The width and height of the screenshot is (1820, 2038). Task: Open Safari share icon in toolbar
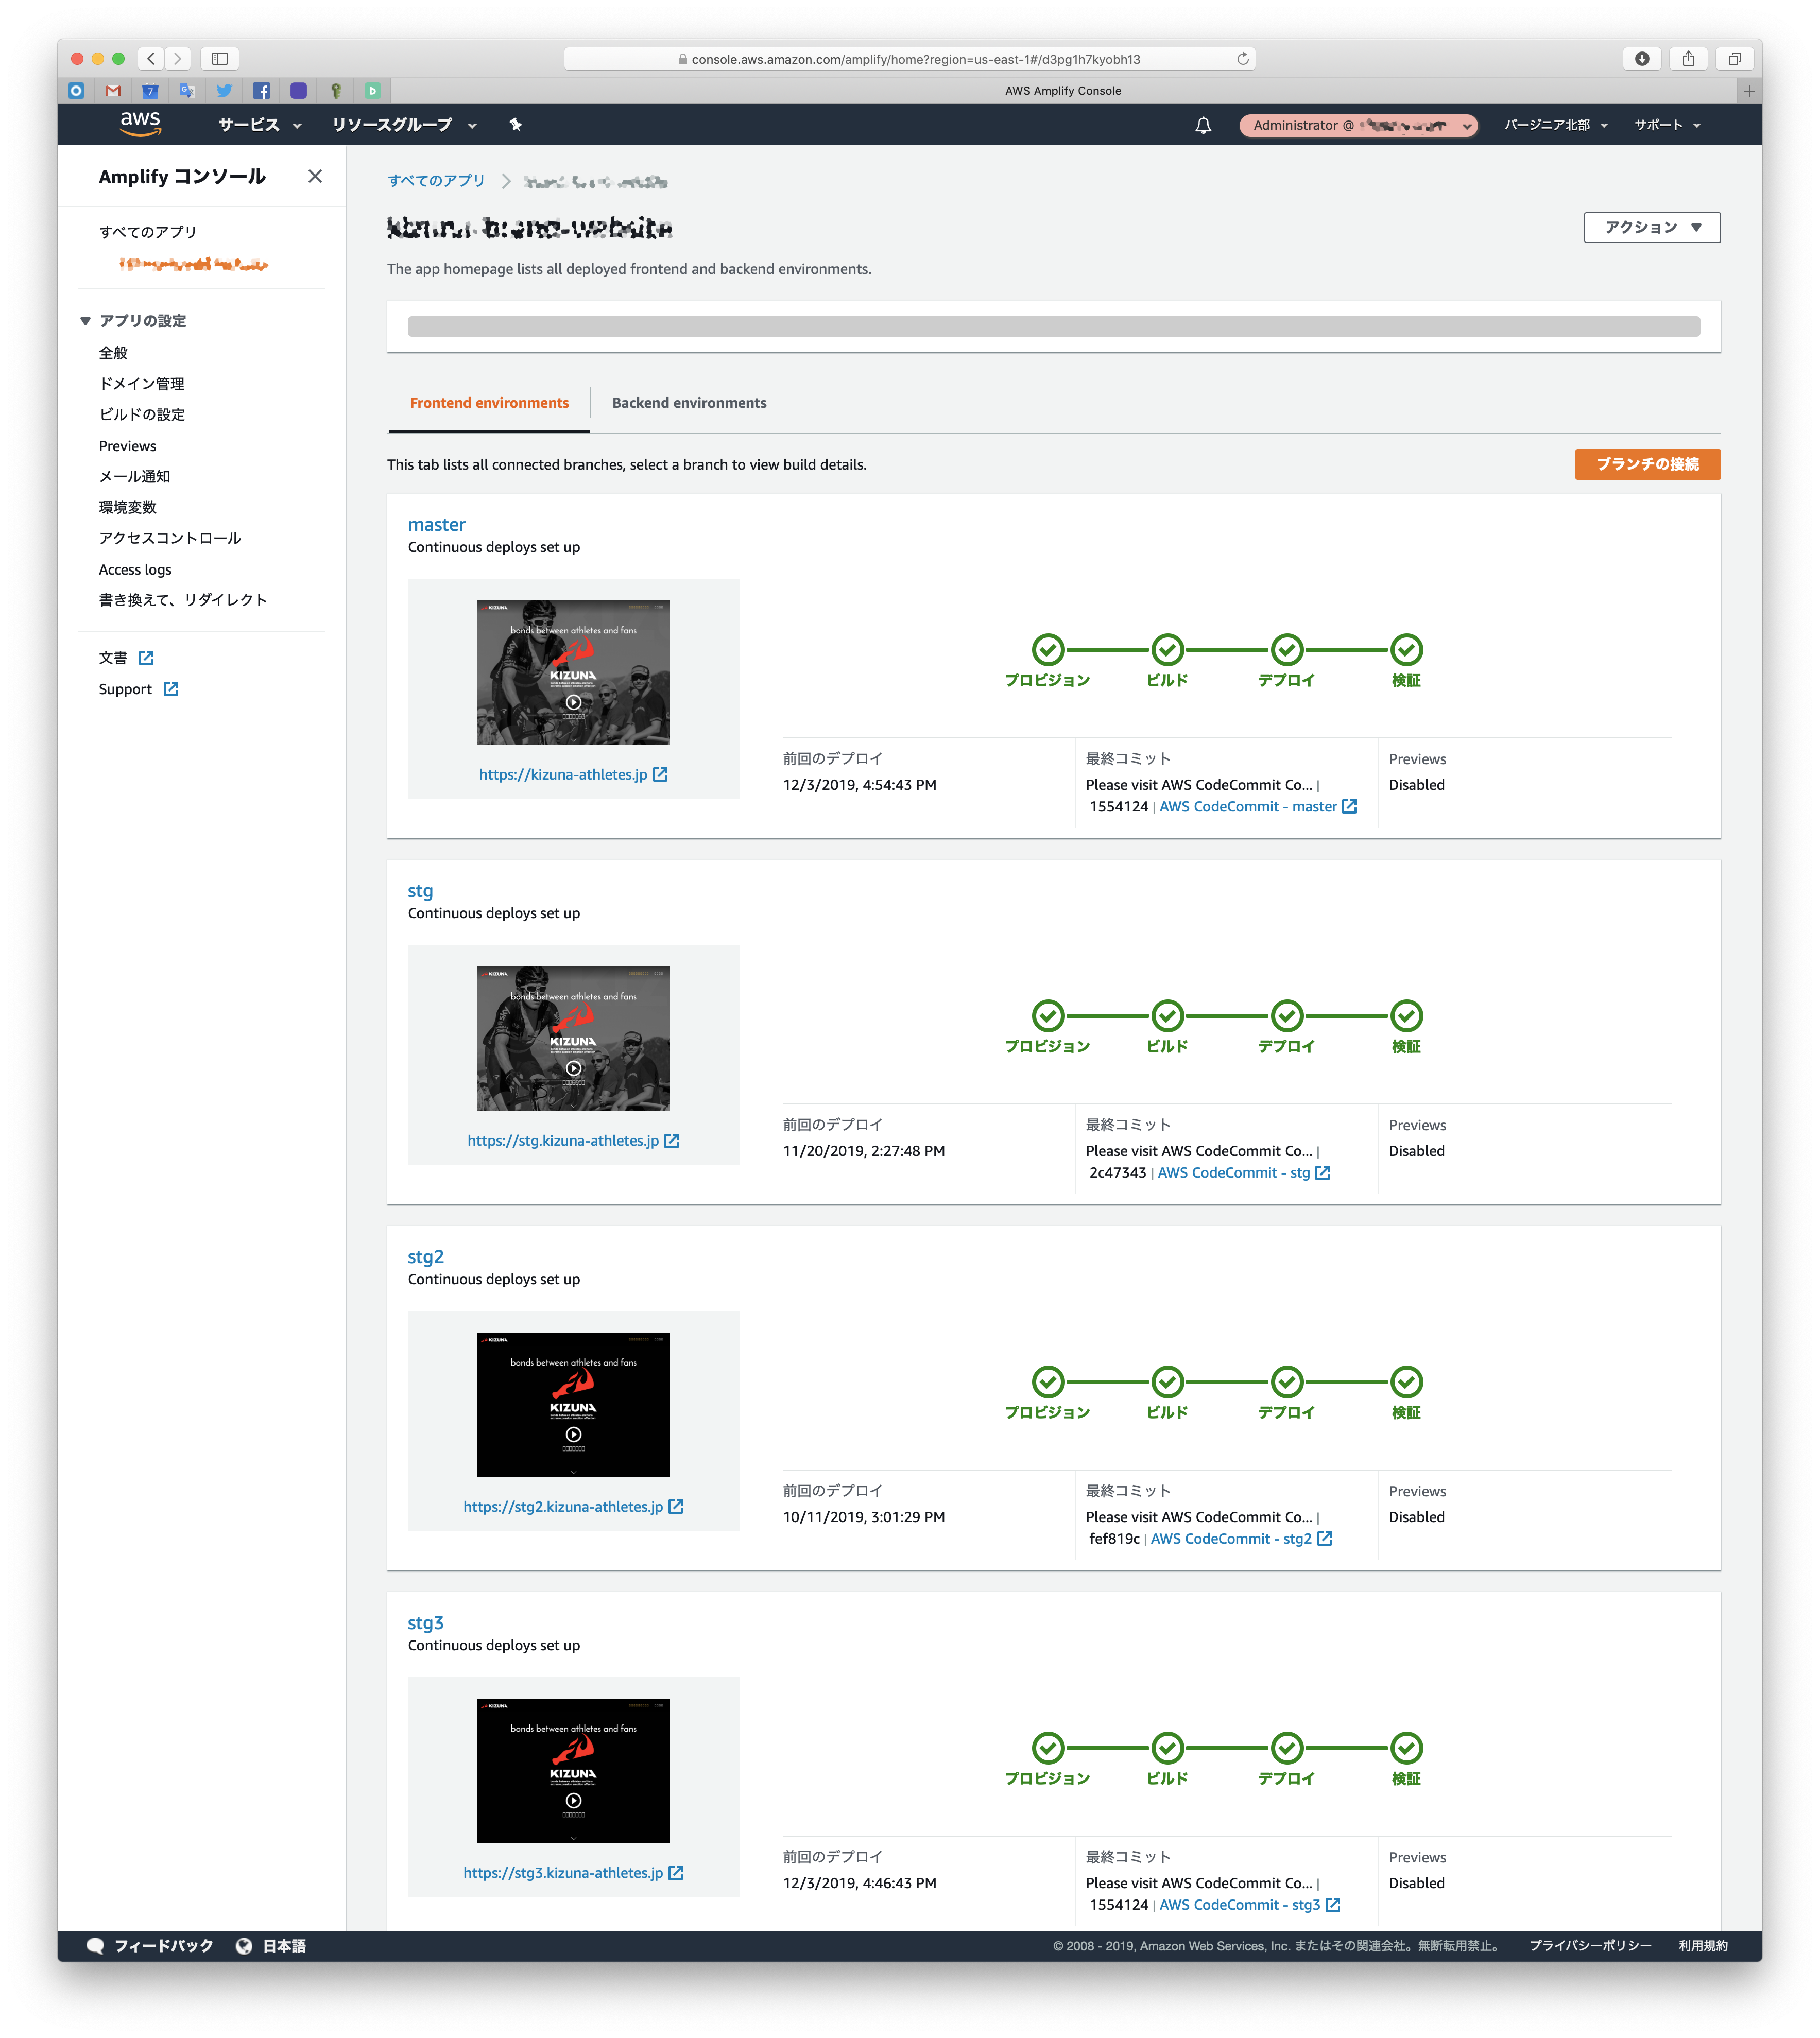pyautogui.click(x=1688, y=59)
